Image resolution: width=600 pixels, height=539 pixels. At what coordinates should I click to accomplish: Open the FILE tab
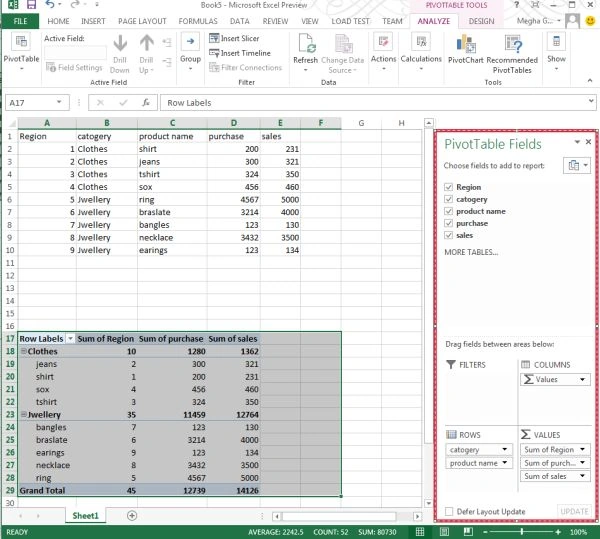coord(20,21)
